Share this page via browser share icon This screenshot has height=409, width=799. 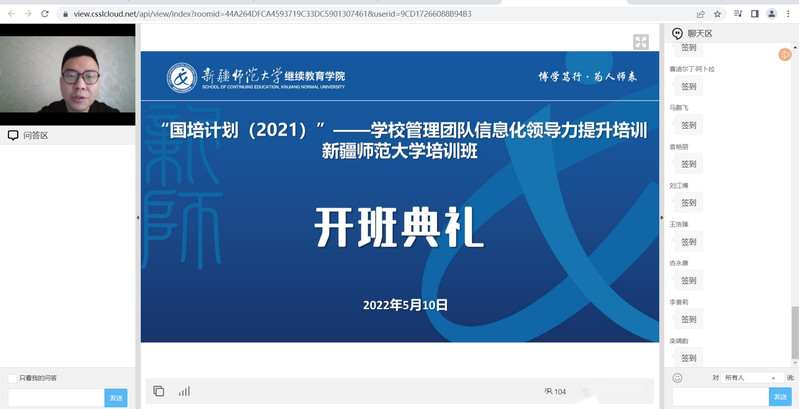701,14
